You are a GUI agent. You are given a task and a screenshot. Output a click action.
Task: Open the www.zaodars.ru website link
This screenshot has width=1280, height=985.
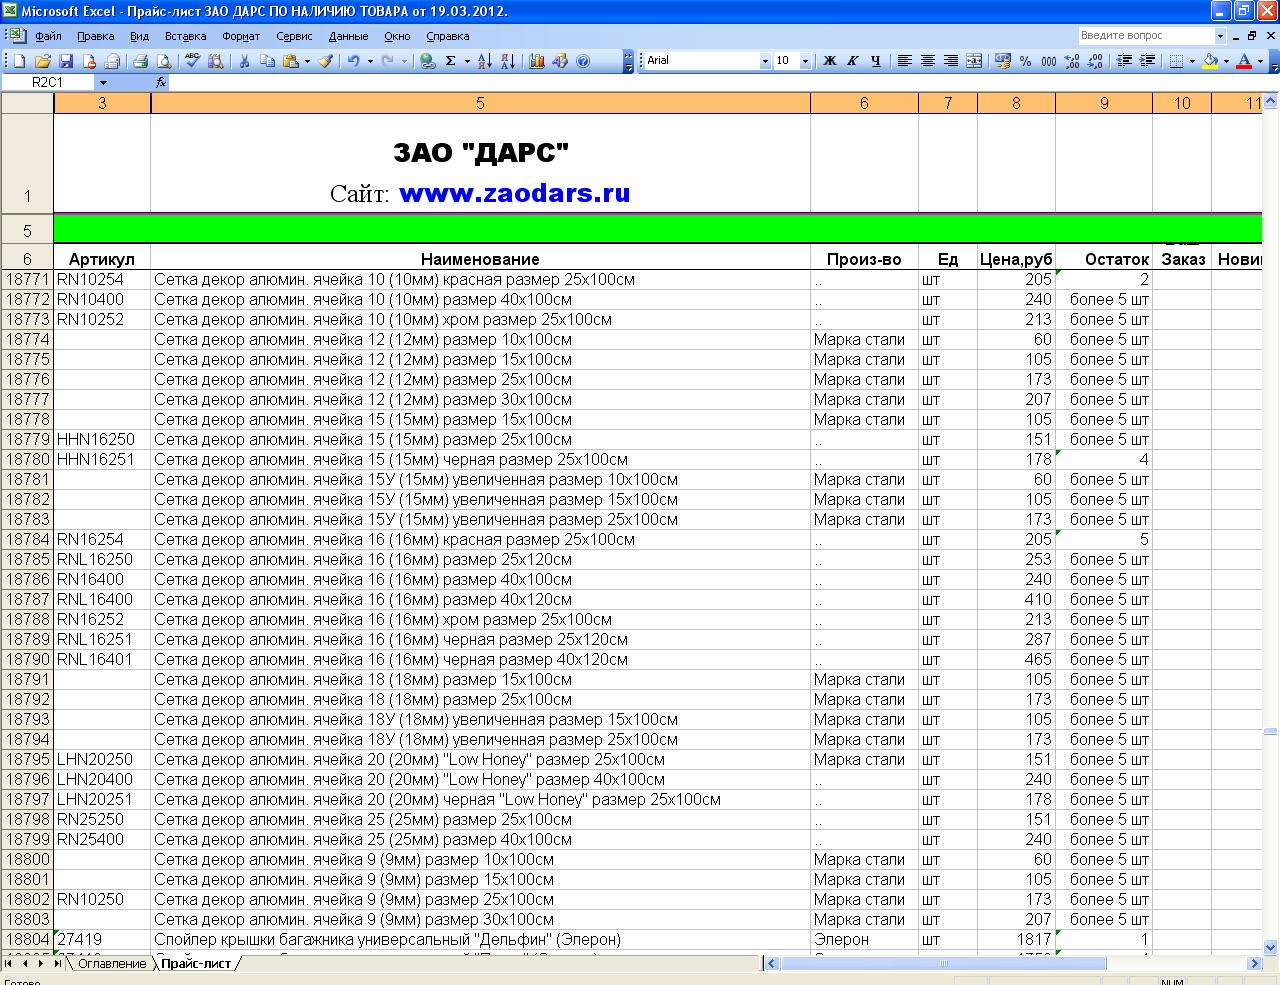point(514,193)
